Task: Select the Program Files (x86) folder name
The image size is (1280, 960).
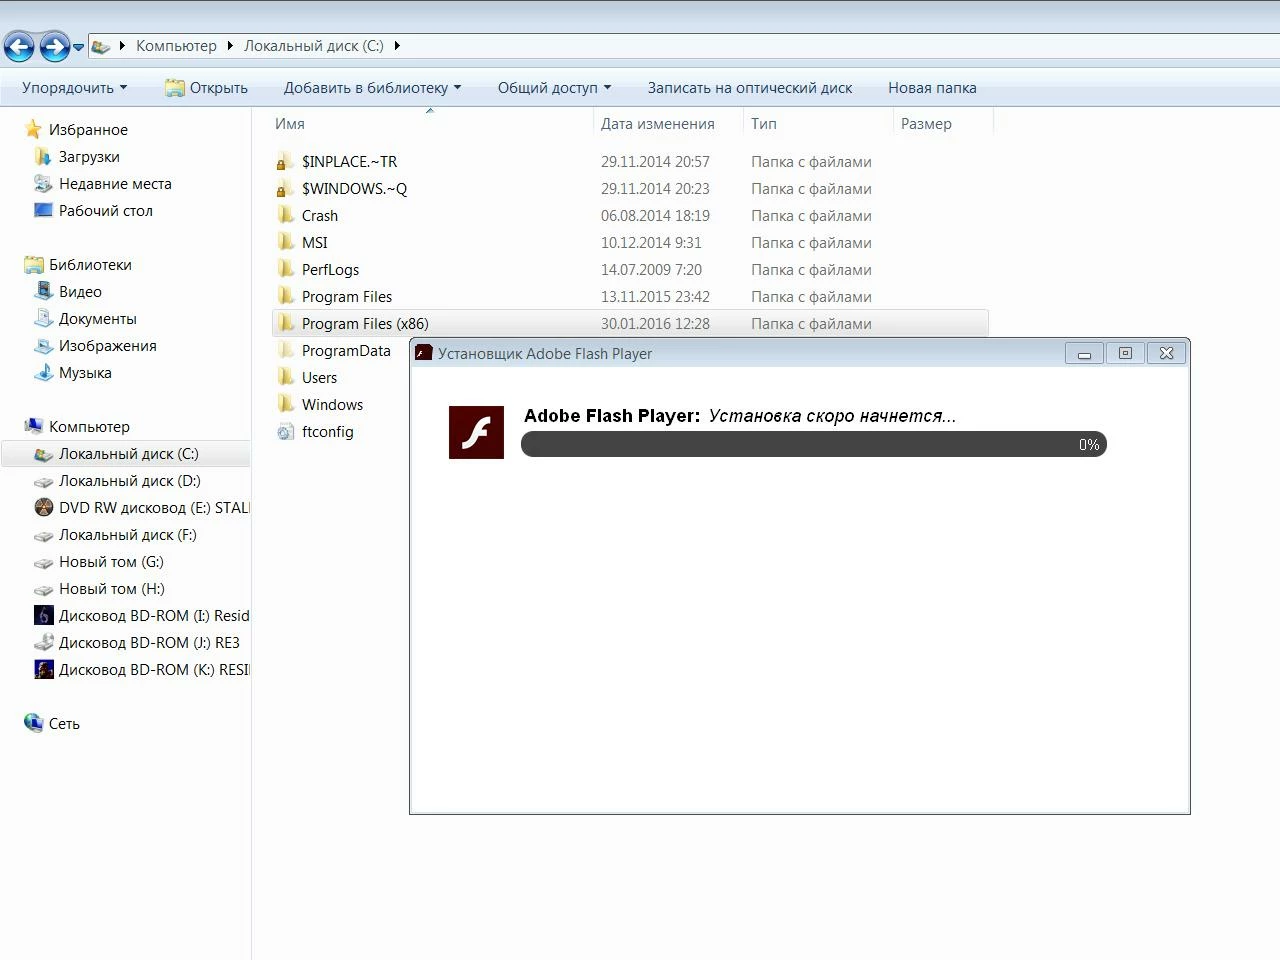Action: pos(365,324)
